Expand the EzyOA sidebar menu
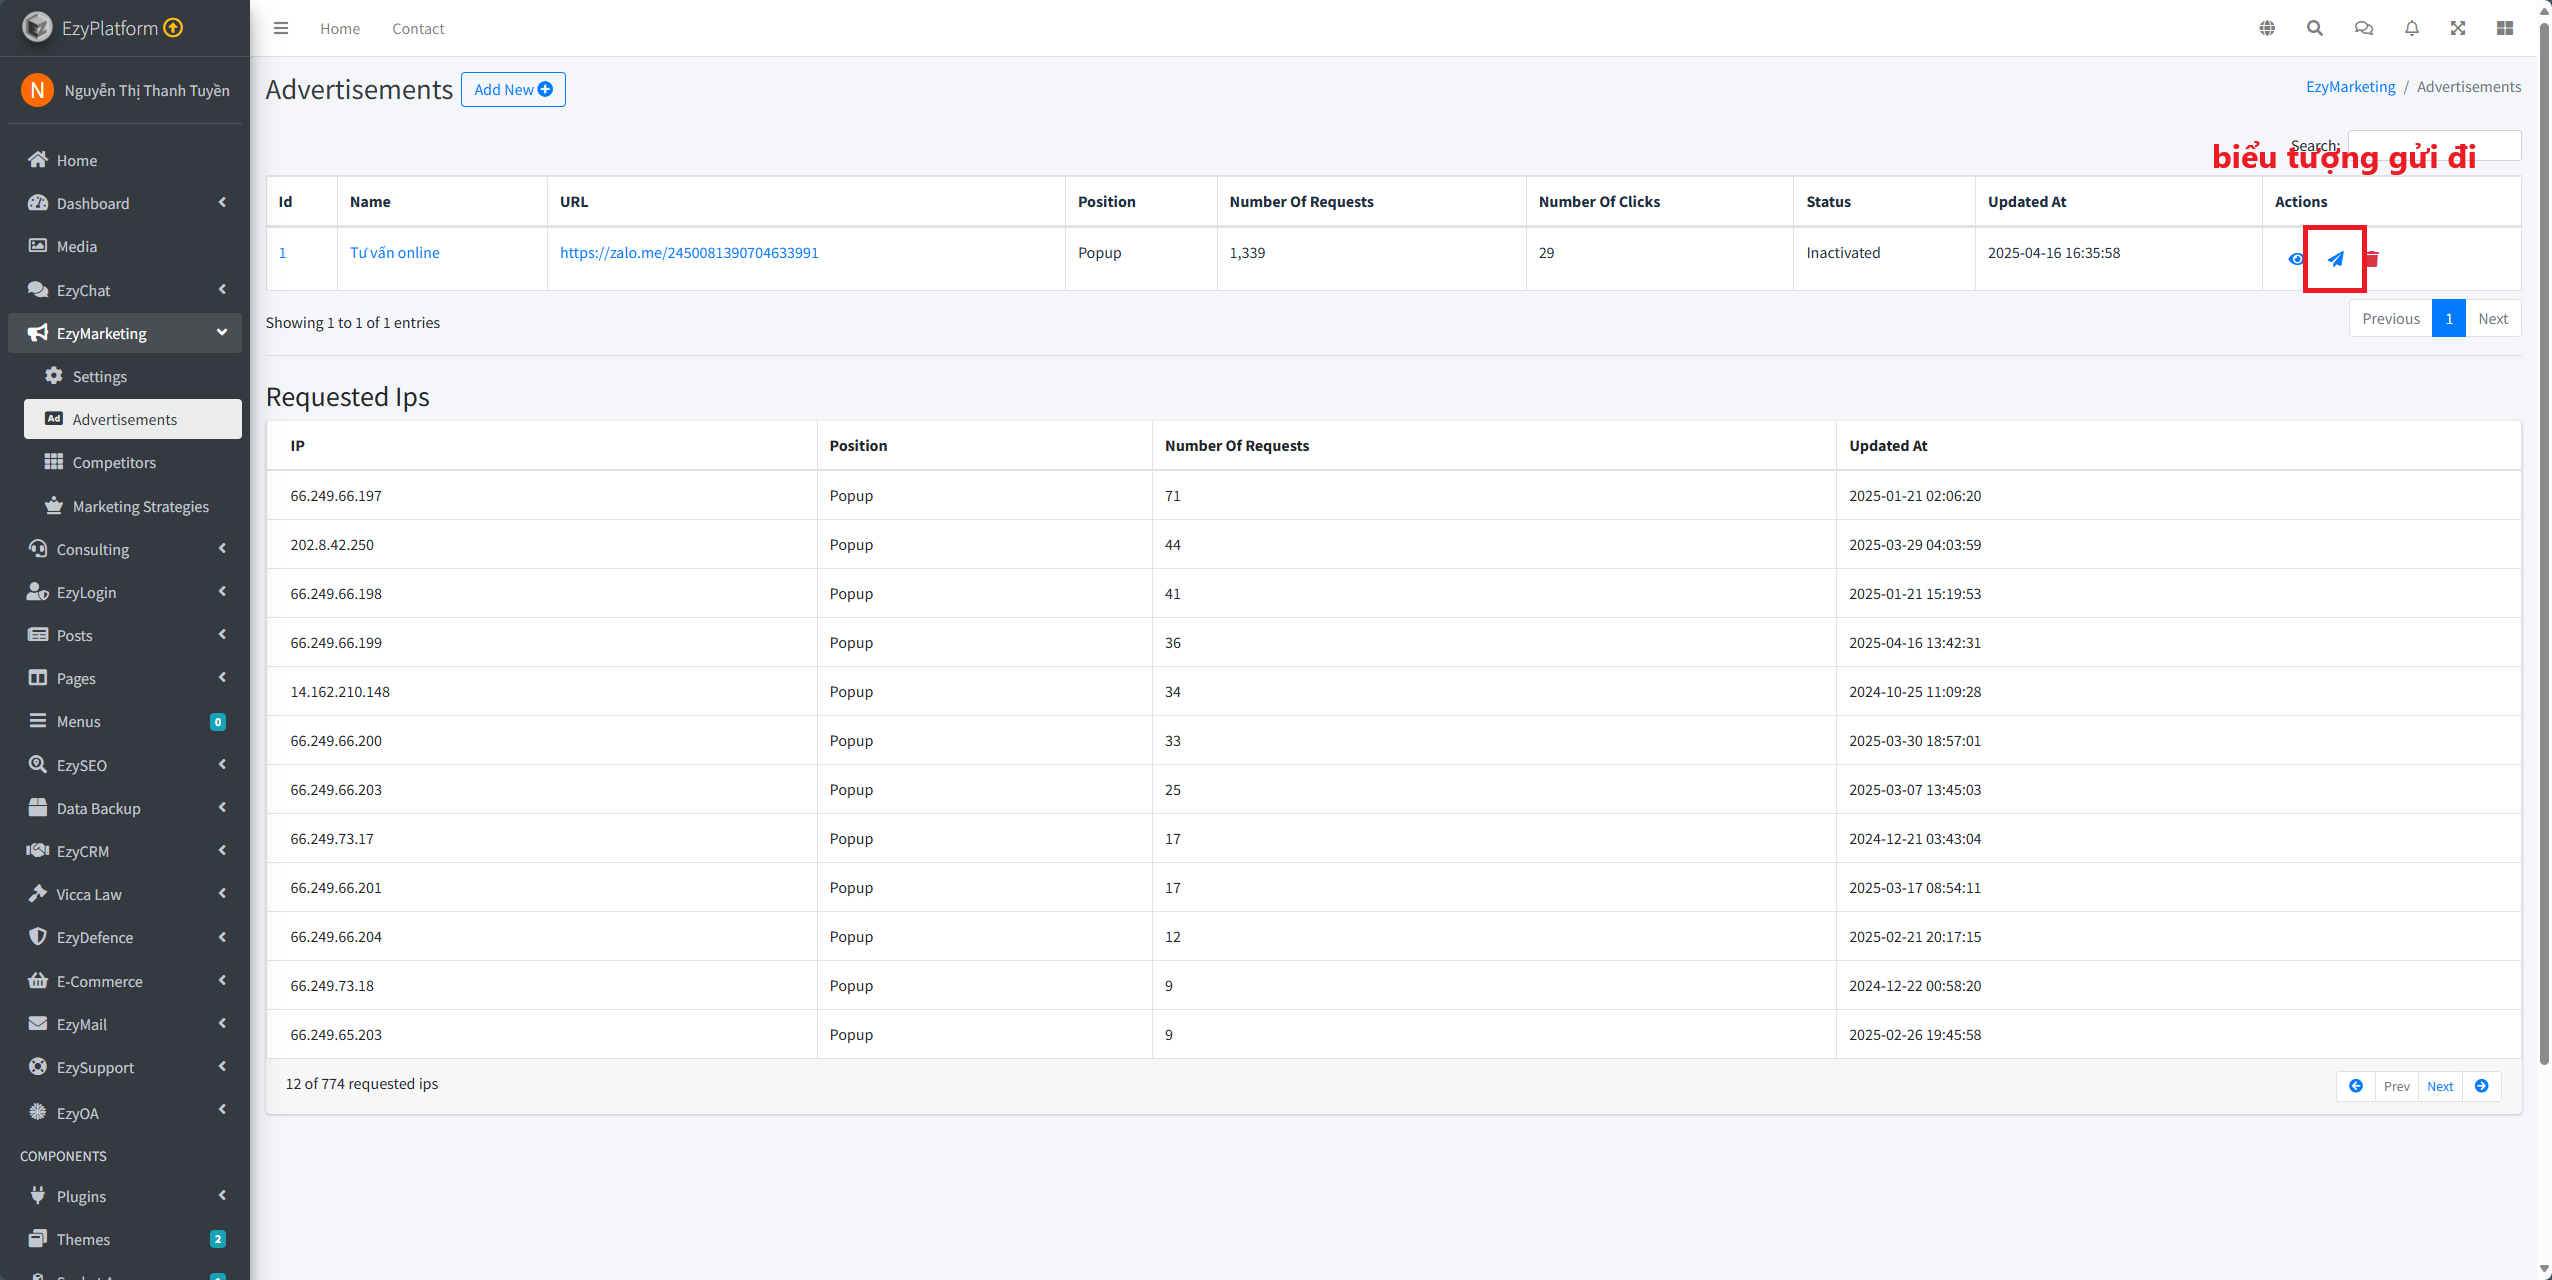Viewport: 2552px width, 1280px height. coord(125,1113)
